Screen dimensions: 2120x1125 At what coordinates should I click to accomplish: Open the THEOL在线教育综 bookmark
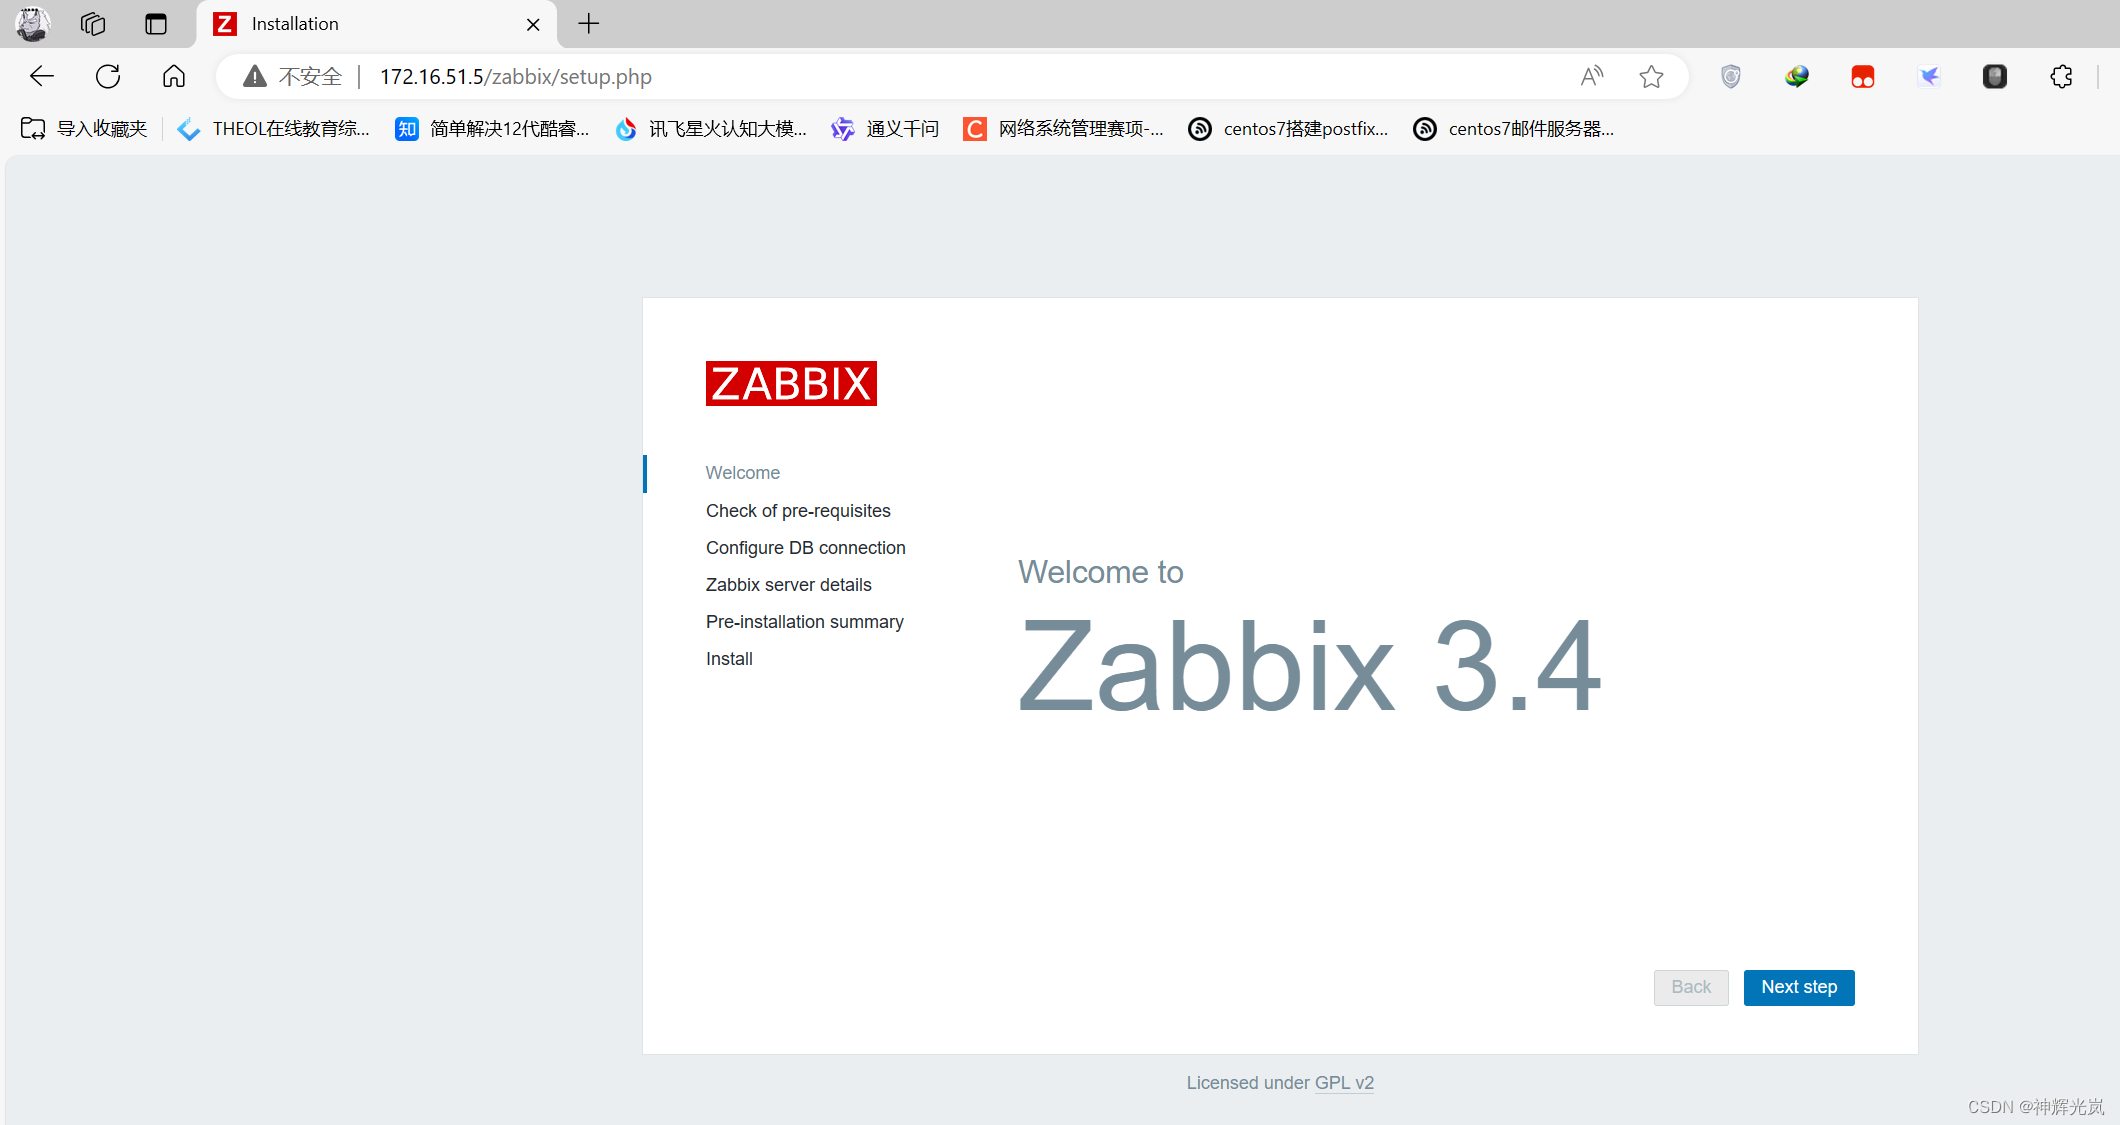(x=273, y=129)
